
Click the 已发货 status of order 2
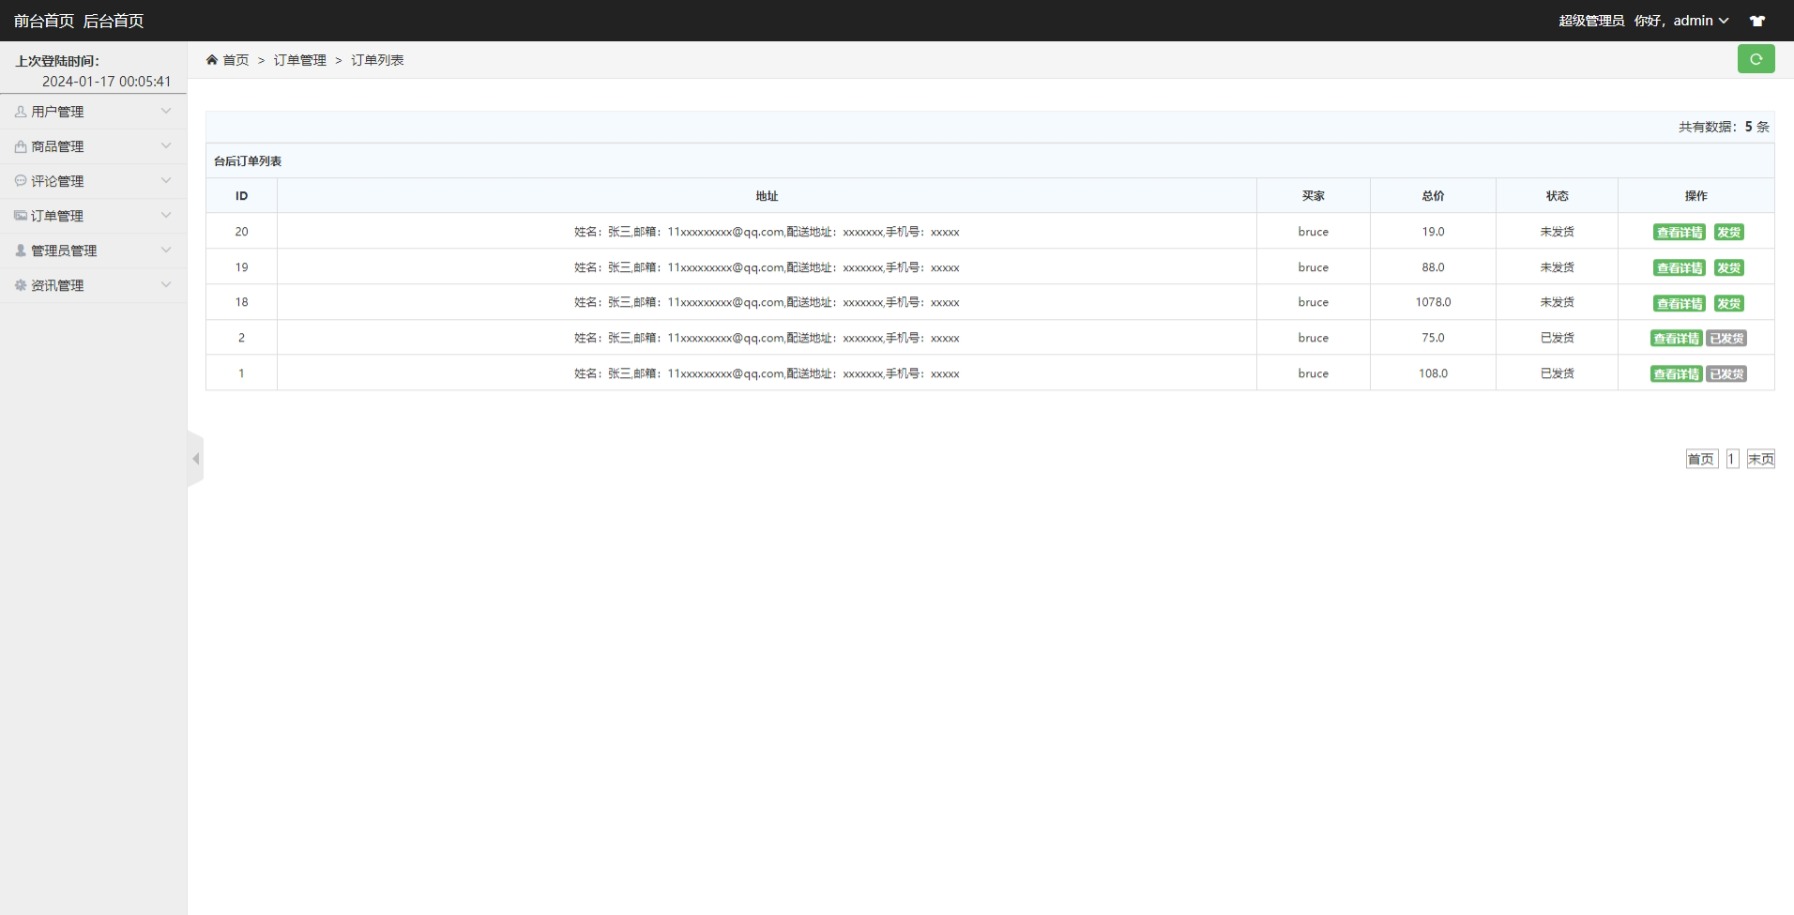pyautogui.click(x=1557, y=338)
